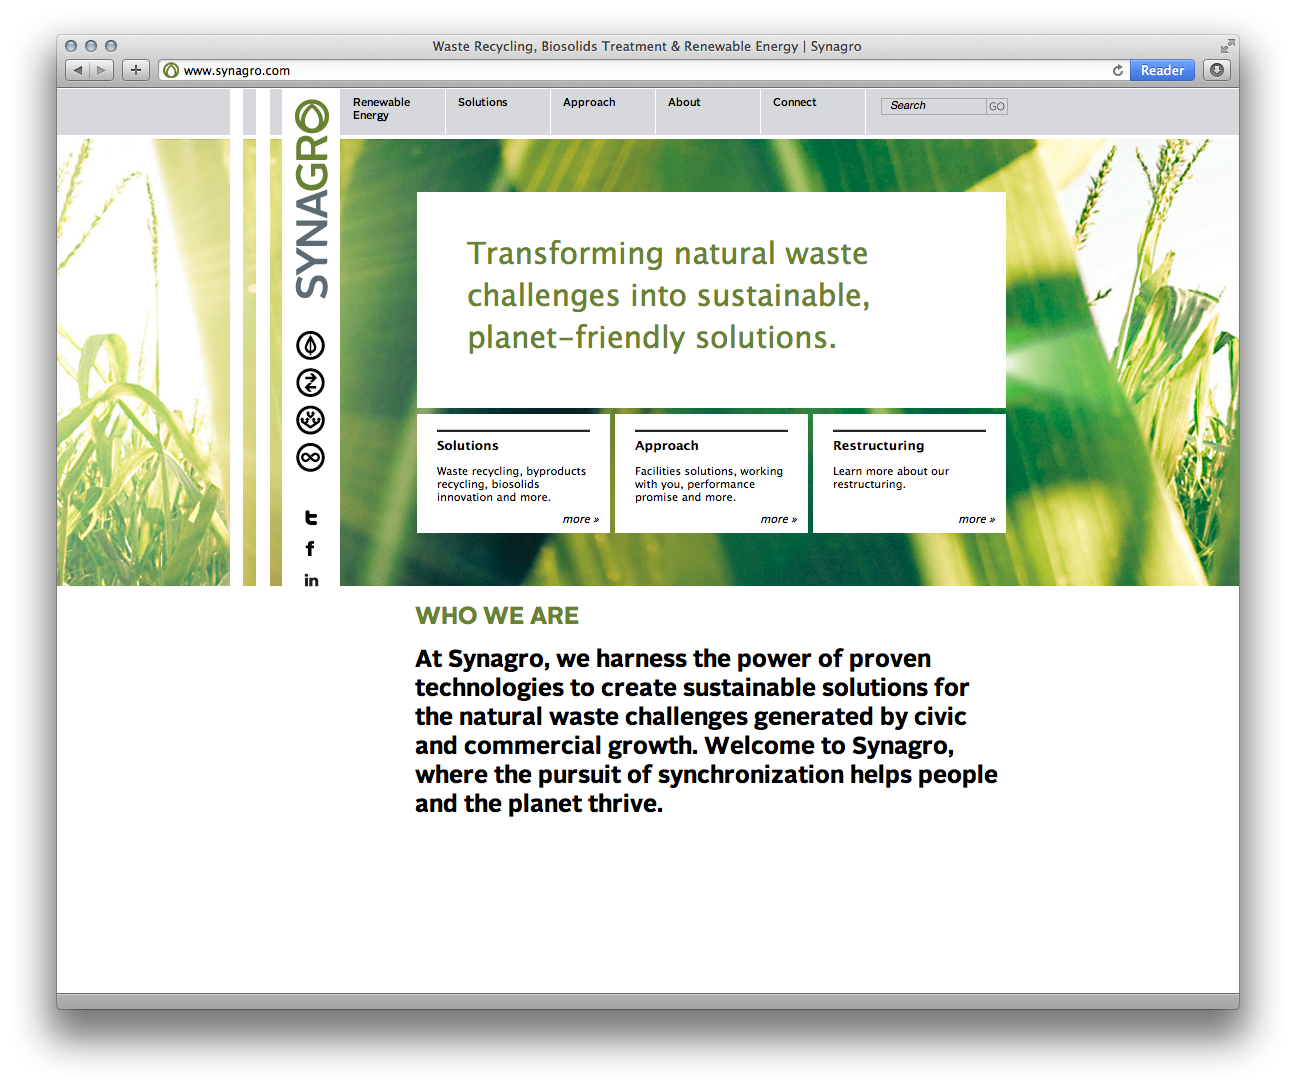Open the Renewable Energy menu
This screenshot has height=1088, width=1296.
coord(381,109)
